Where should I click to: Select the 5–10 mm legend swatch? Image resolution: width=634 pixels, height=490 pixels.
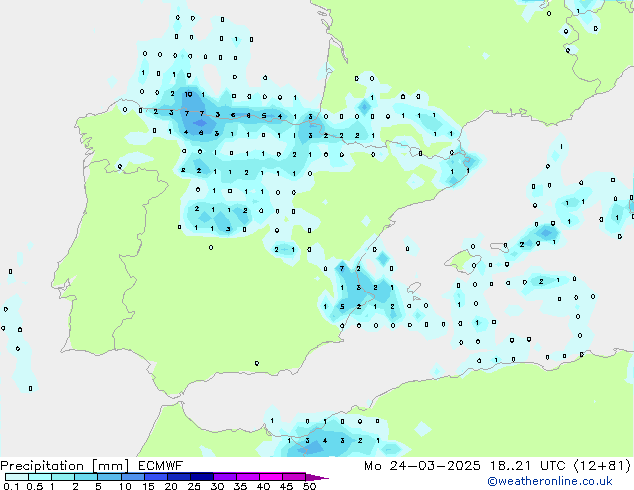pos(110,477)
